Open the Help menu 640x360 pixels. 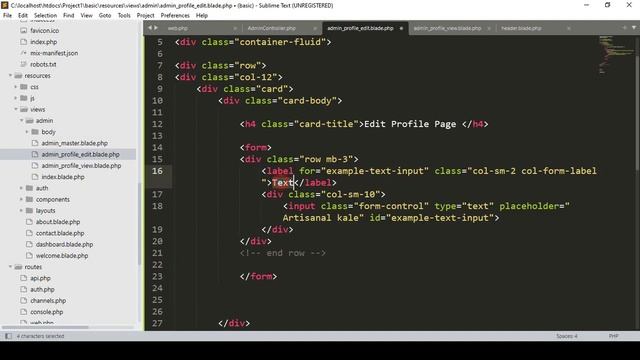[x=202, y=16]
